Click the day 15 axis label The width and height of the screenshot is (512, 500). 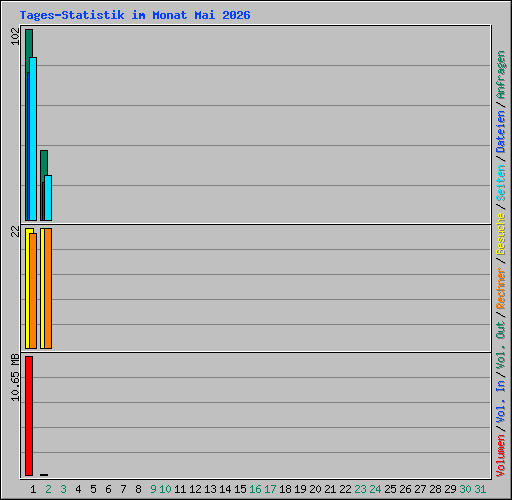tap(240, 489)
